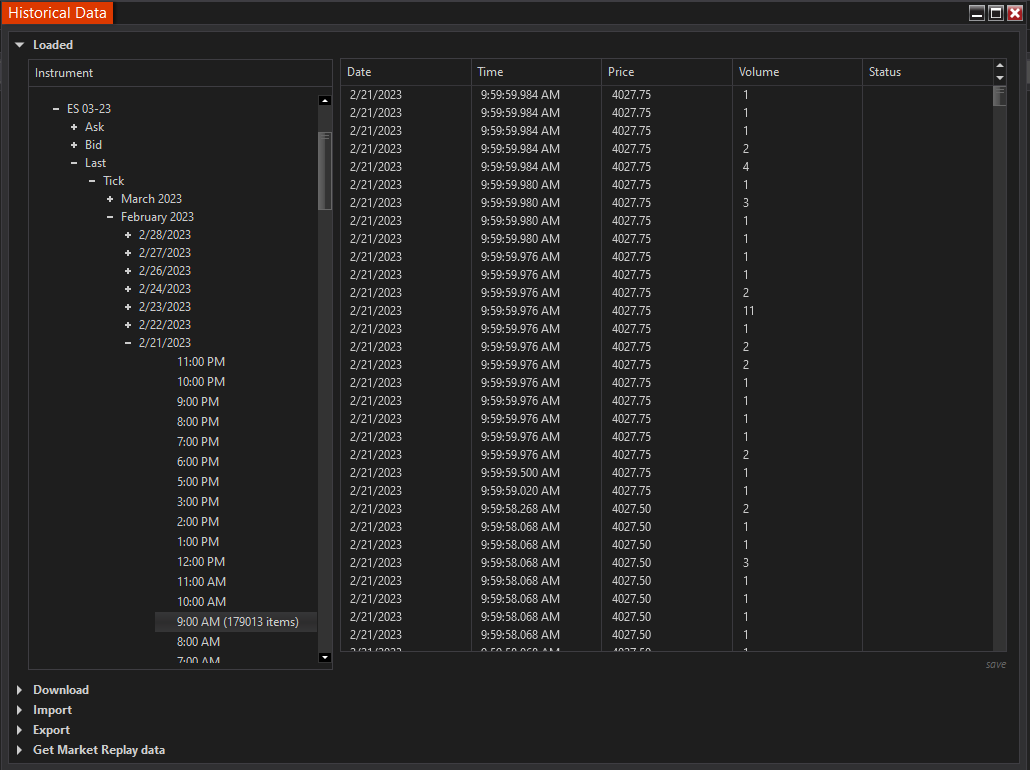Select the row with time 9:59:58.268 AM

pyautogui.click(x=667, y=509)
